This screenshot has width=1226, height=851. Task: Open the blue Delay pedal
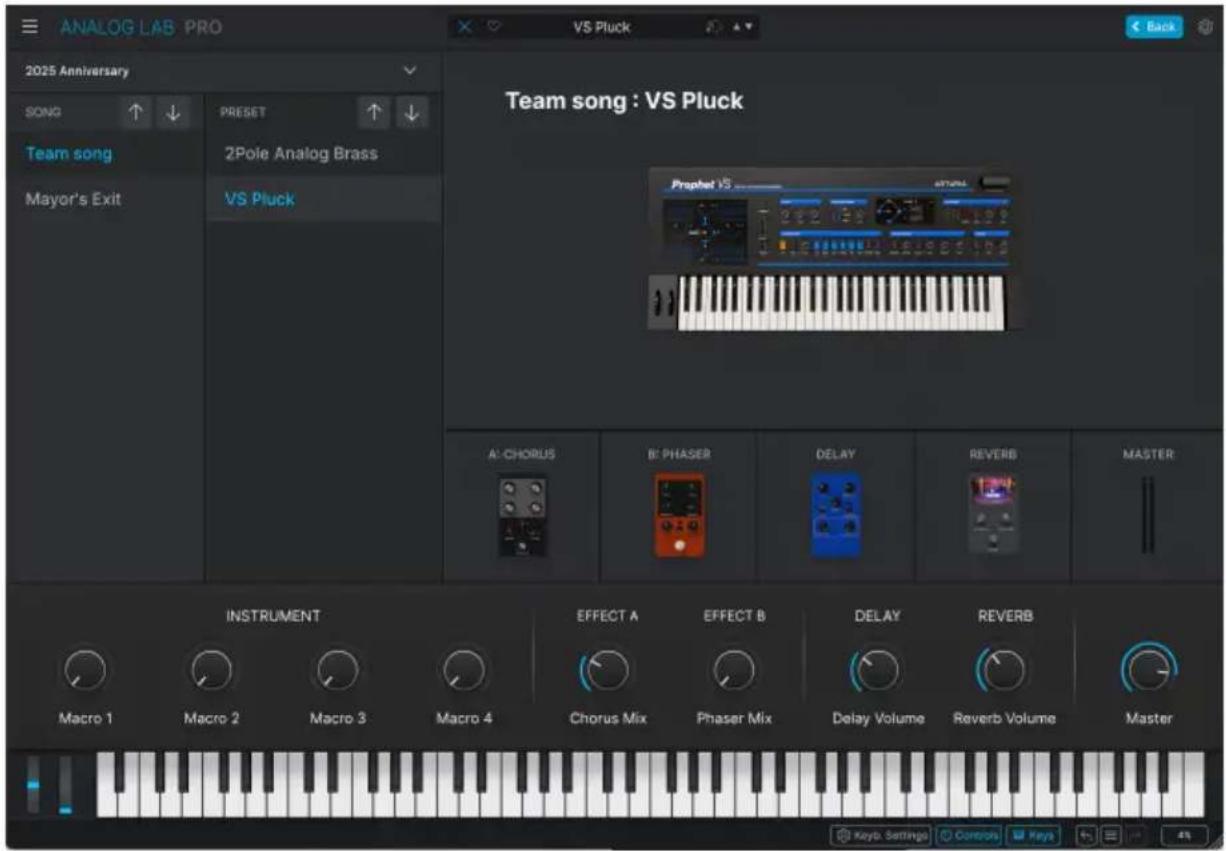coord(835,515)
